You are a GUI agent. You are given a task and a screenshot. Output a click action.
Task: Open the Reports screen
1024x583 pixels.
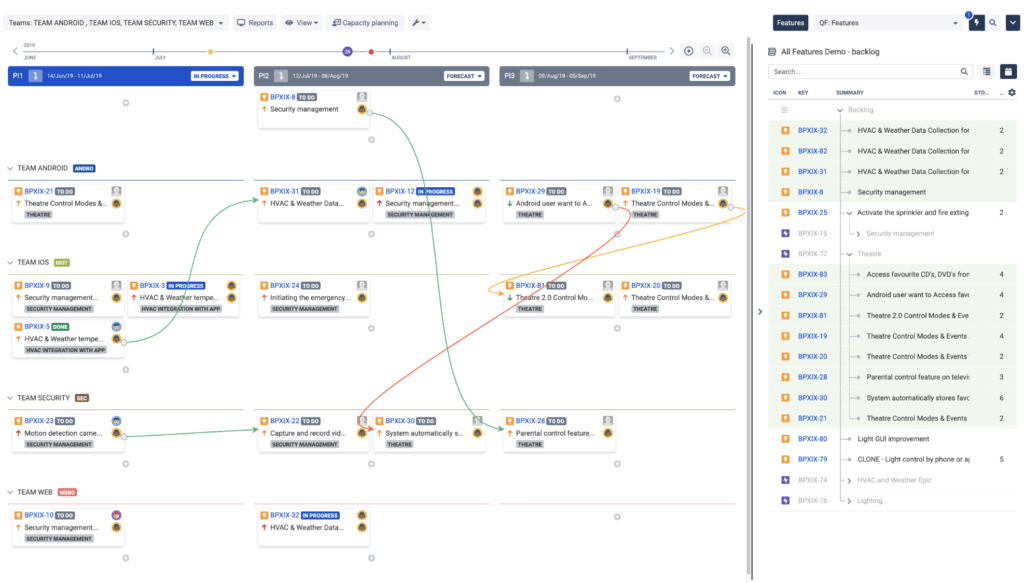click(x=255, y=22)
